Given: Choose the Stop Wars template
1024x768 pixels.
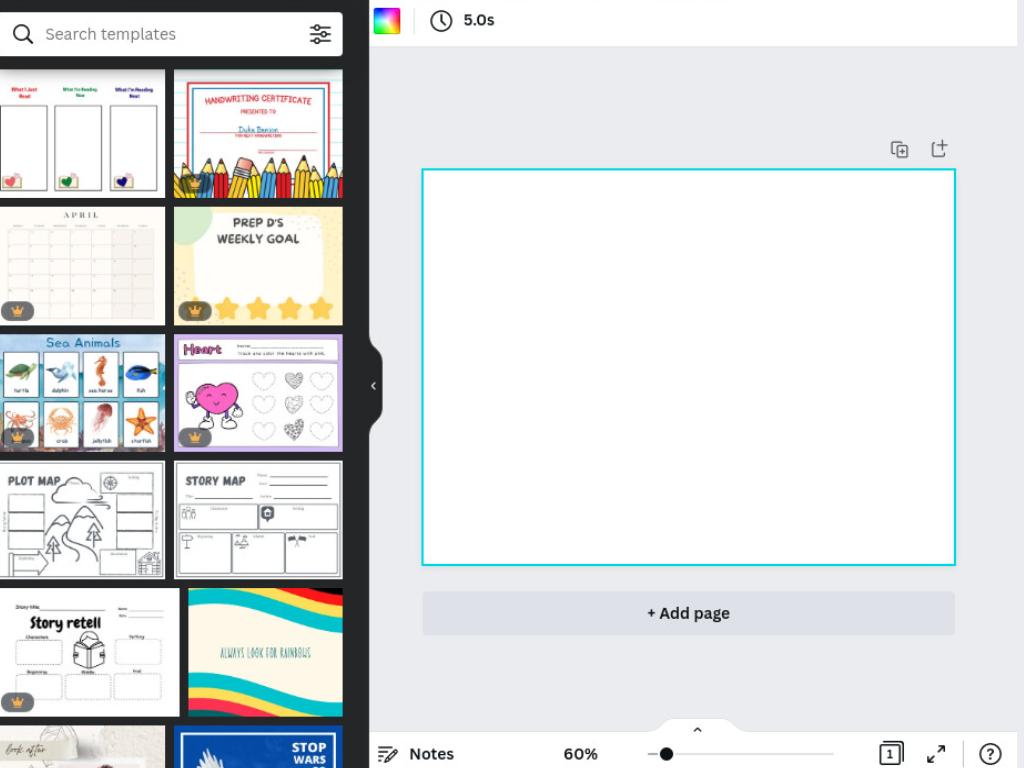Looking at the screenshot, I should coord(258,747).
